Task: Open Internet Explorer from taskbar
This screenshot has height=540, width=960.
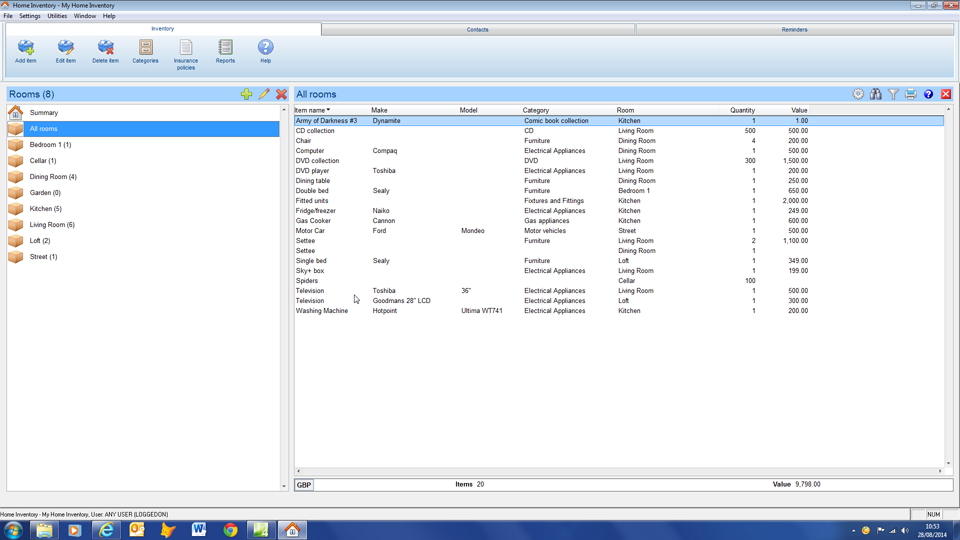Action: click(x=106, y=530)
